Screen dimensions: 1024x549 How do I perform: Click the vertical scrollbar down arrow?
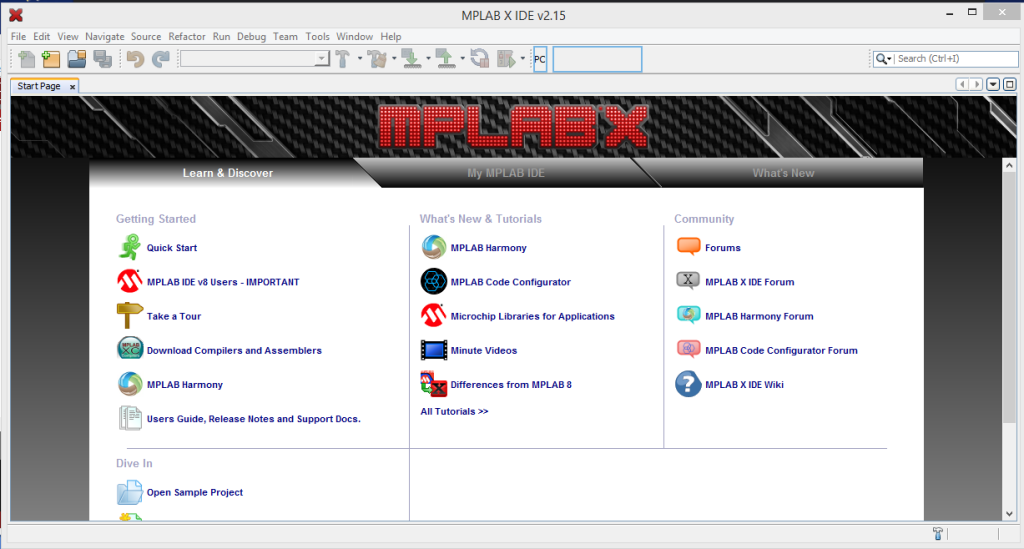tap(1009, 514)
